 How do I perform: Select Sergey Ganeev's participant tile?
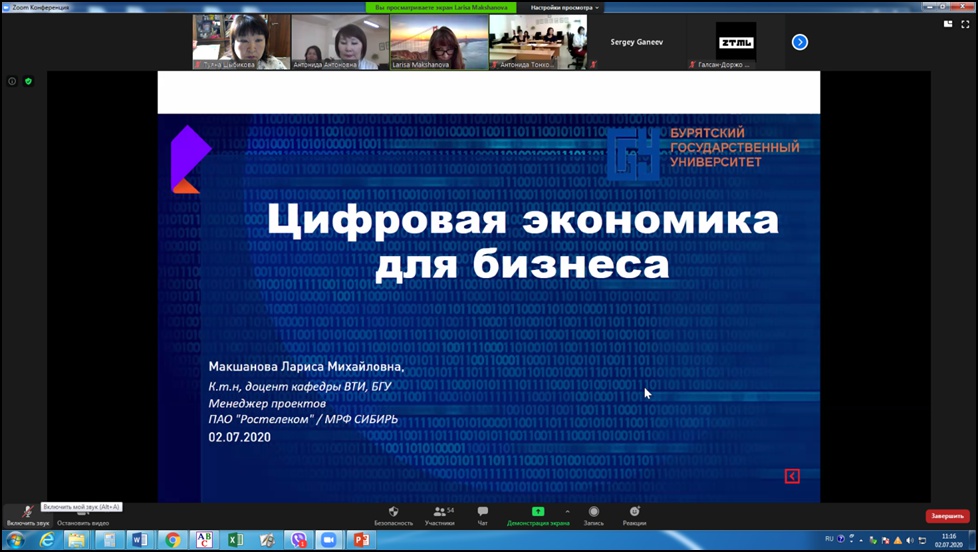click(x=636, y=42)
